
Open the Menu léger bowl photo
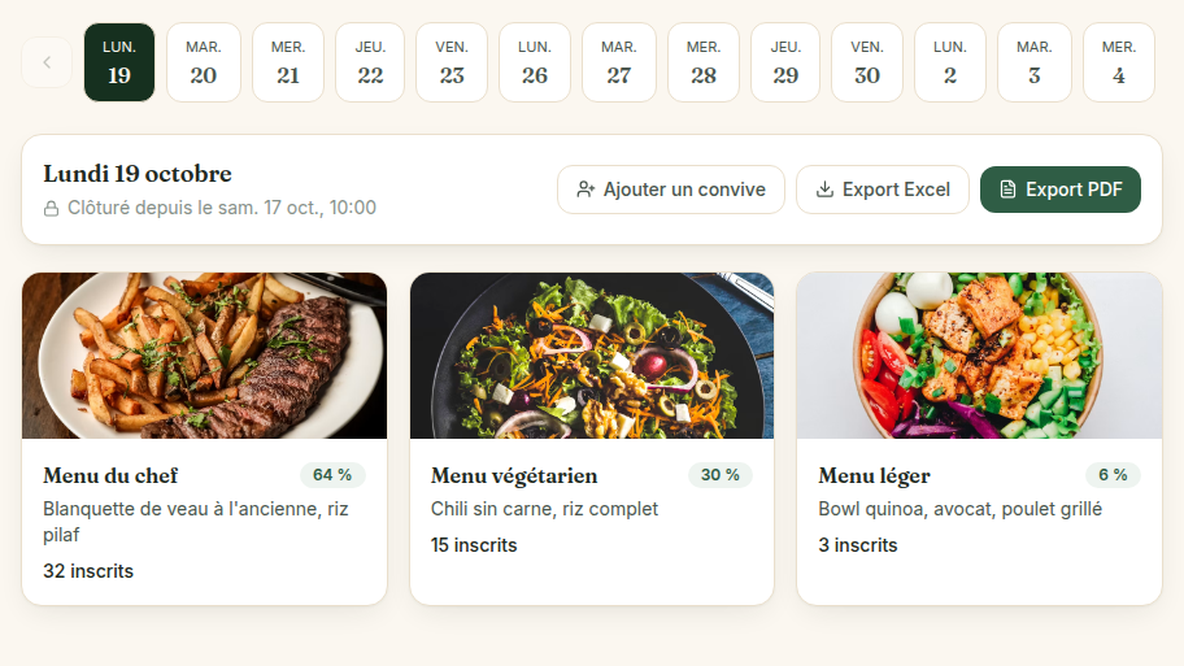pyautogui.click(x=979, y=356)
